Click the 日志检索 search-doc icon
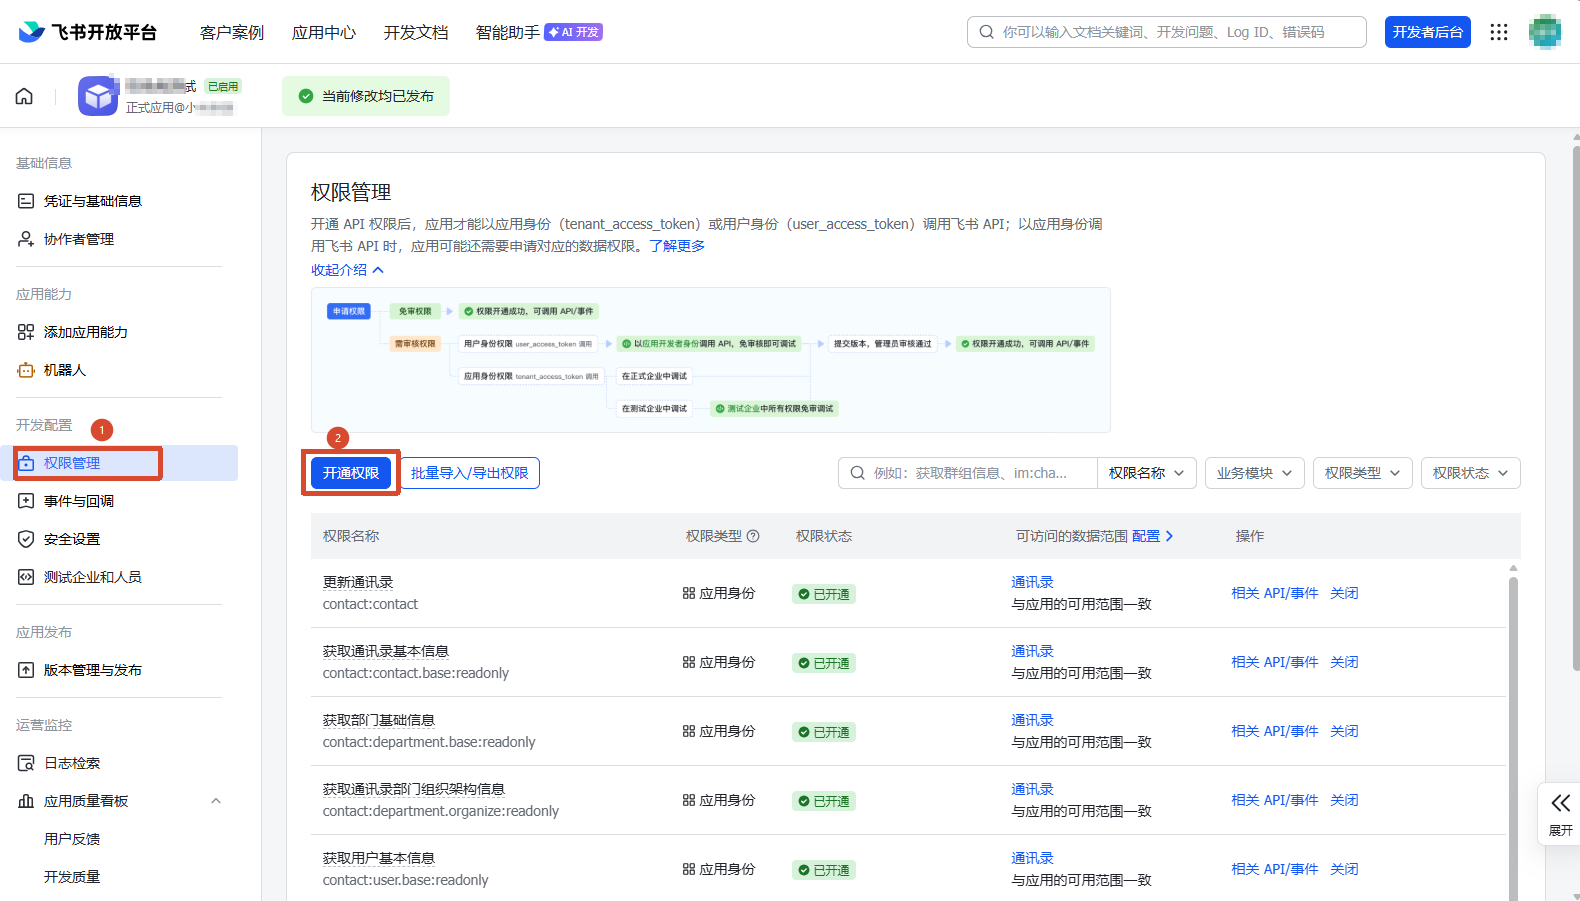The height and width of the screenshot is (901, 1580). (x=26, y=763)
